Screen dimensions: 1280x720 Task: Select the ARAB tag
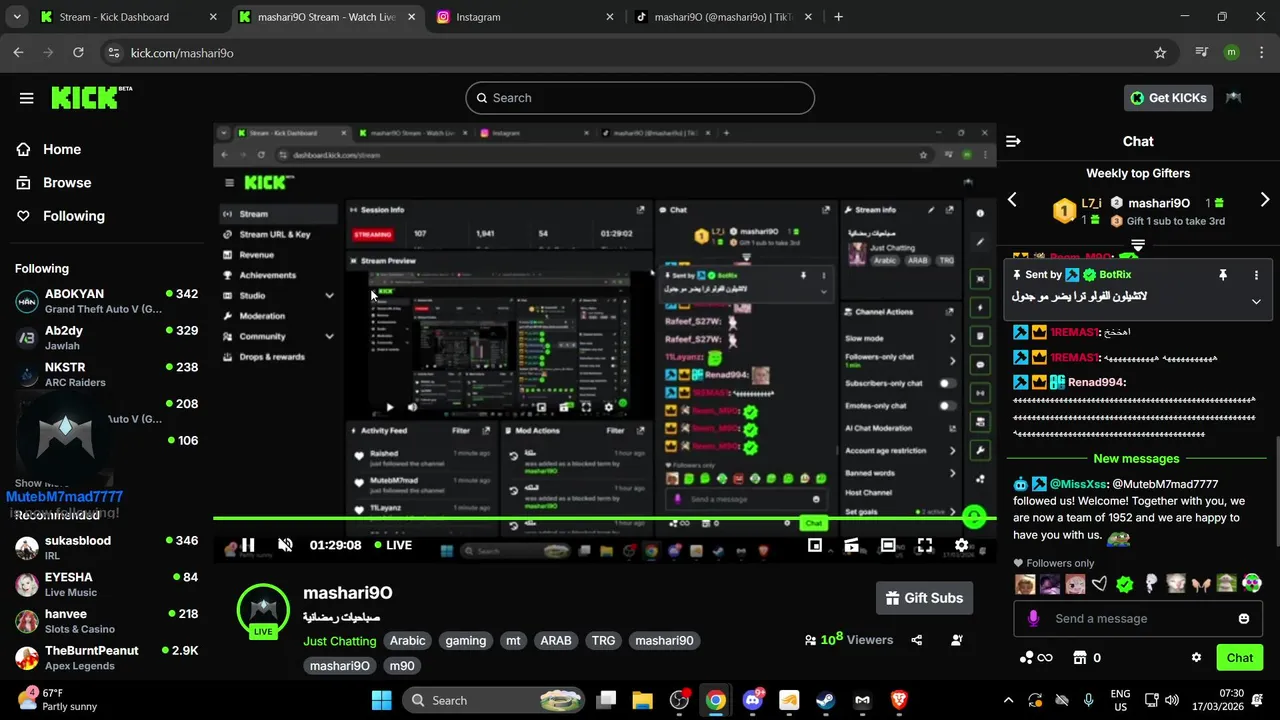[556, 641]
